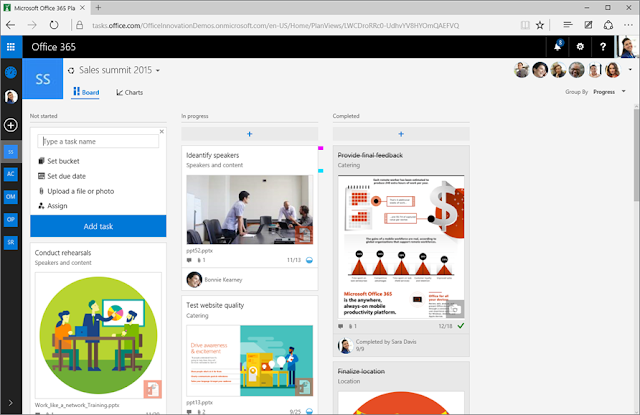Select the AC plan in sidebar

point(11,174)
